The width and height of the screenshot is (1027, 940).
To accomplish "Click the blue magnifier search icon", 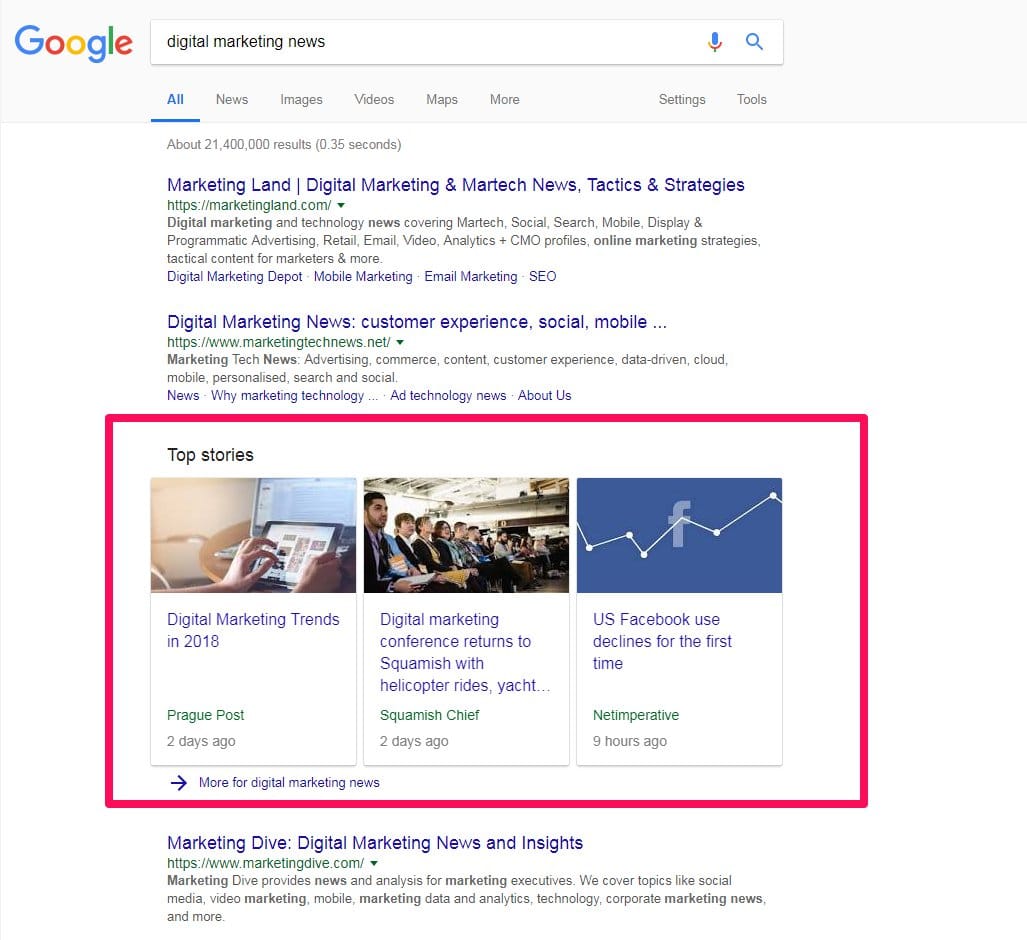I will (755, 42).
